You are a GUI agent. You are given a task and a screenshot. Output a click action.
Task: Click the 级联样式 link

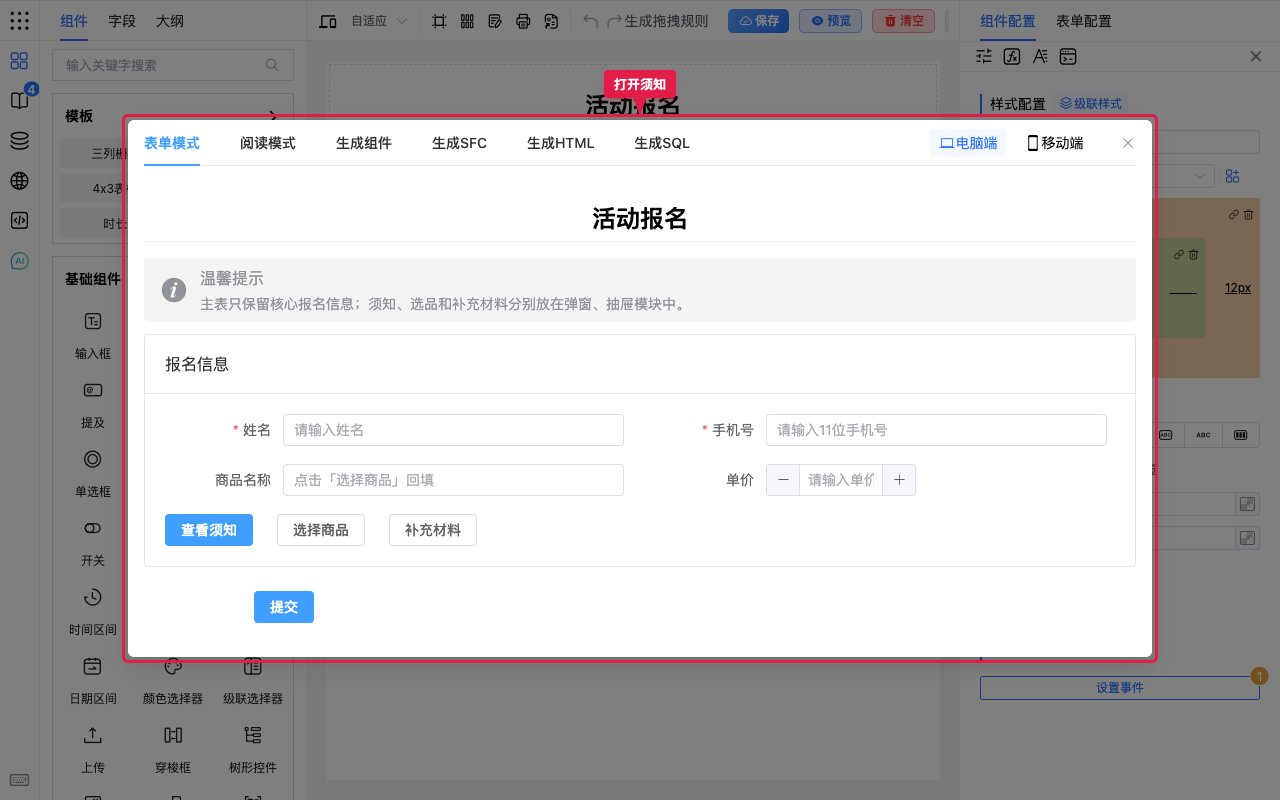click(1091, 103)
